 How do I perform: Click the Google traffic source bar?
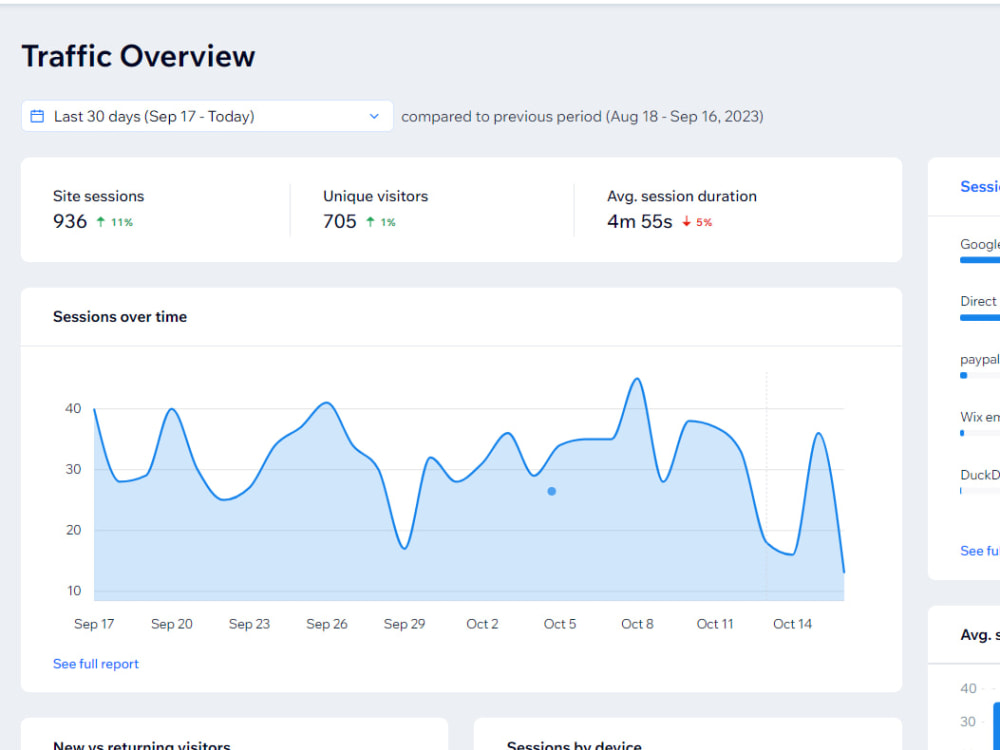pyautogui.click(x=980, y=260)
